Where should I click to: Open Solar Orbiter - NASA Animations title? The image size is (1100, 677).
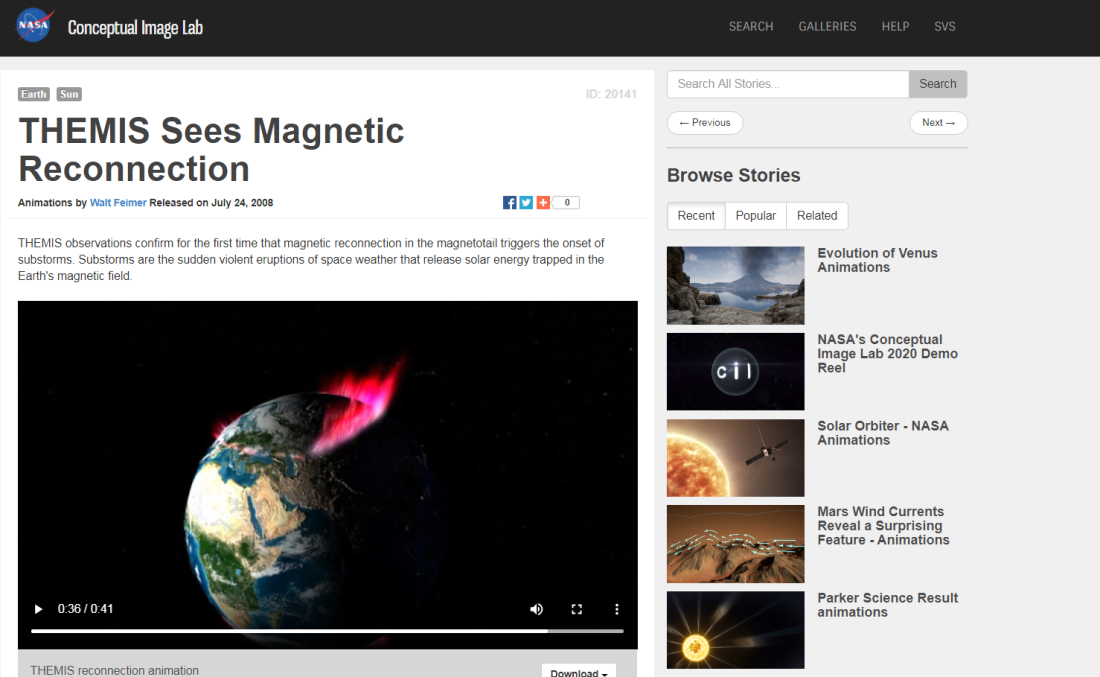point(883,433)
